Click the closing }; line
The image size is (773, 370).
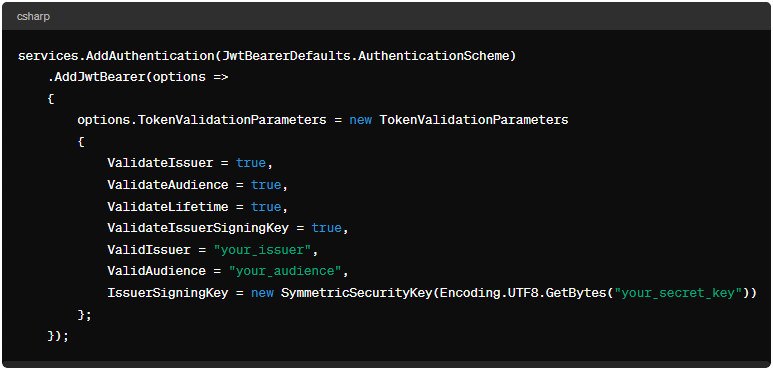click(84, 314)
